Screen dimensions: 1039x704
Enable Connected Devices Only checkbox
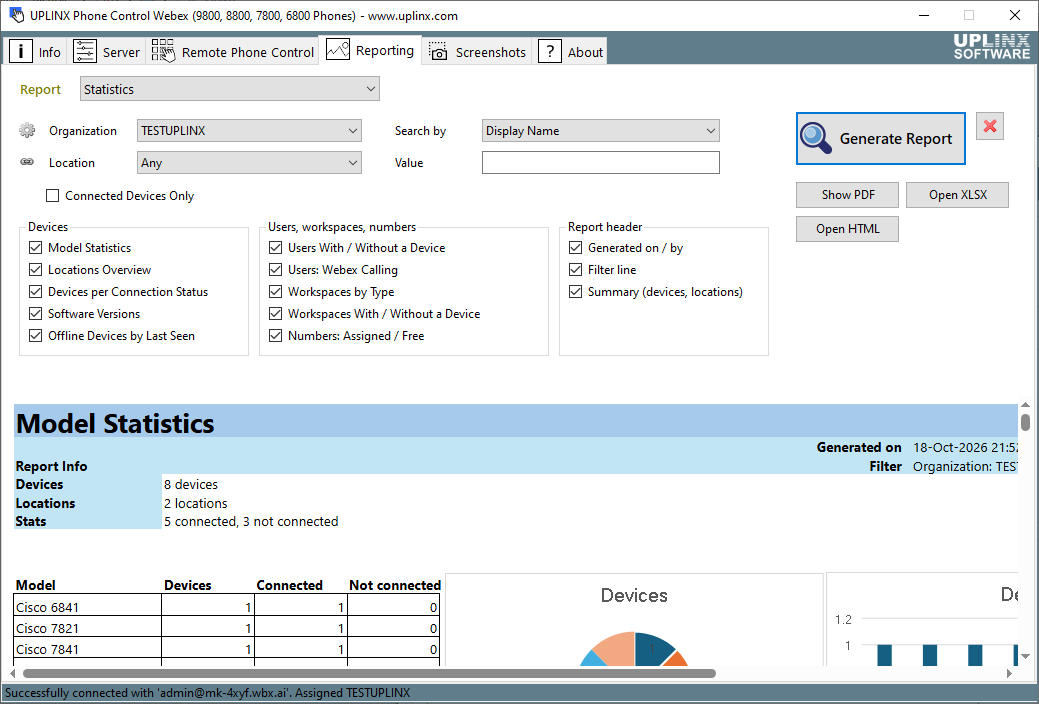52,196
